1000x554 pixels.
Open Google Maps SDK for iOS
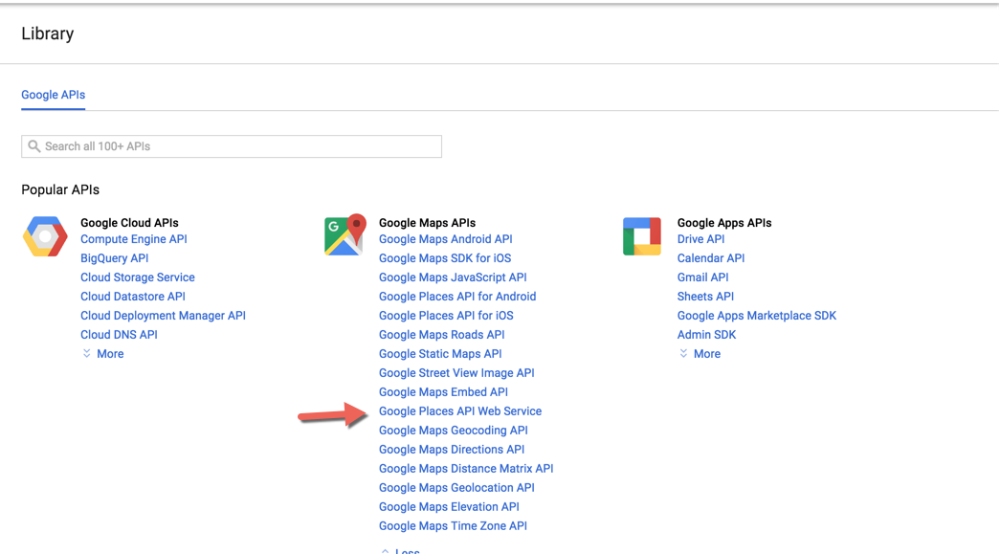click(x=445, y=258)
